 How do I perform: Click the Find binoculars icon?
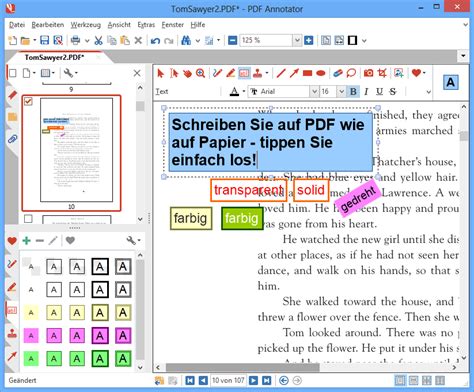point(186,41)
